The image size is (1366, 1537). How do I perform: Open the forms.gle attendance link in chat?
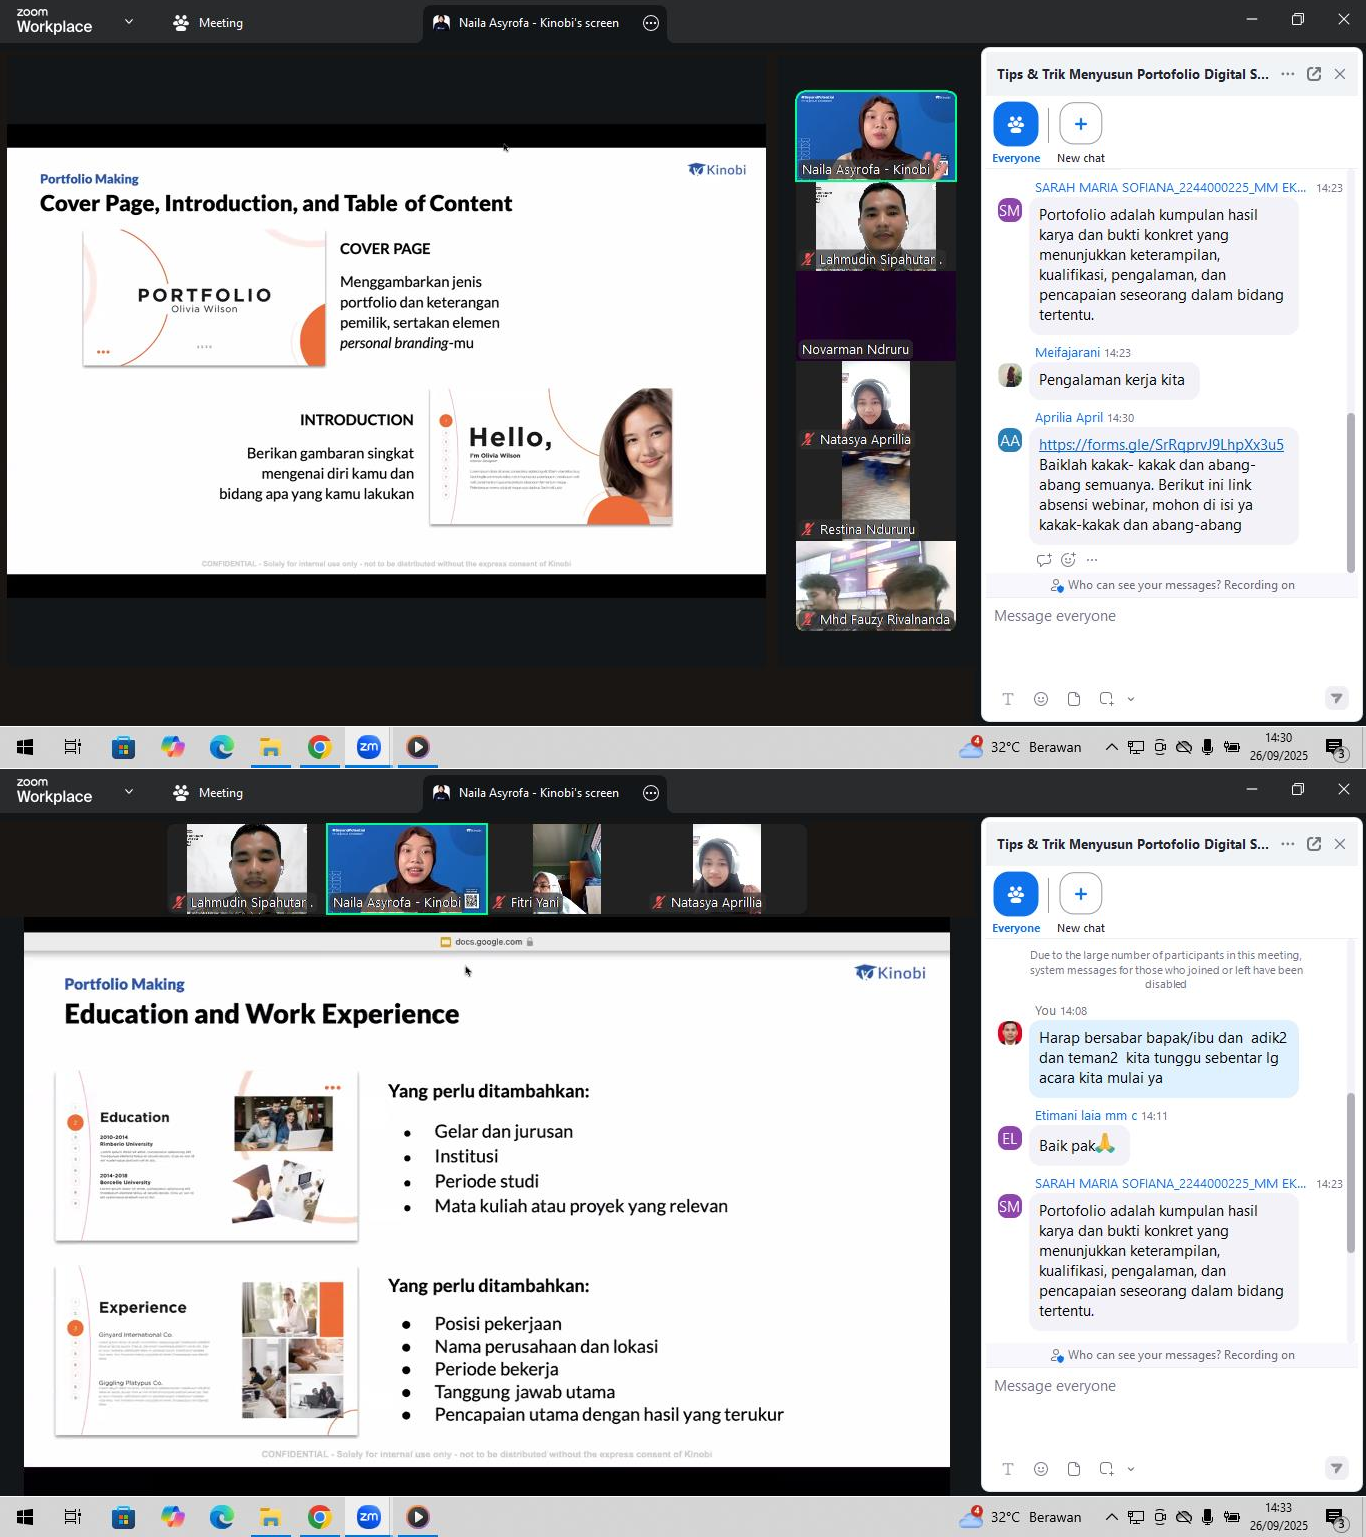click(x=1160, y=445)
